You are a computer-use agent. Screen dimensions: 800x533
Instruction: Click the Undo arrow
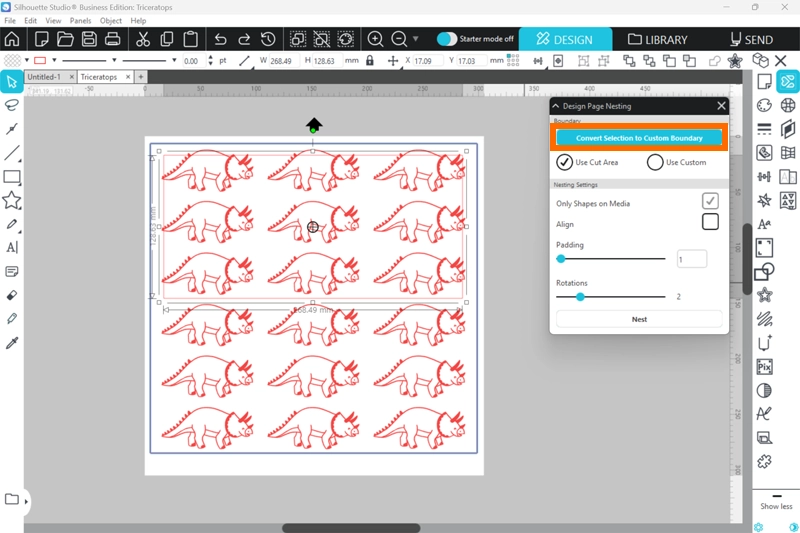[220, 39]
